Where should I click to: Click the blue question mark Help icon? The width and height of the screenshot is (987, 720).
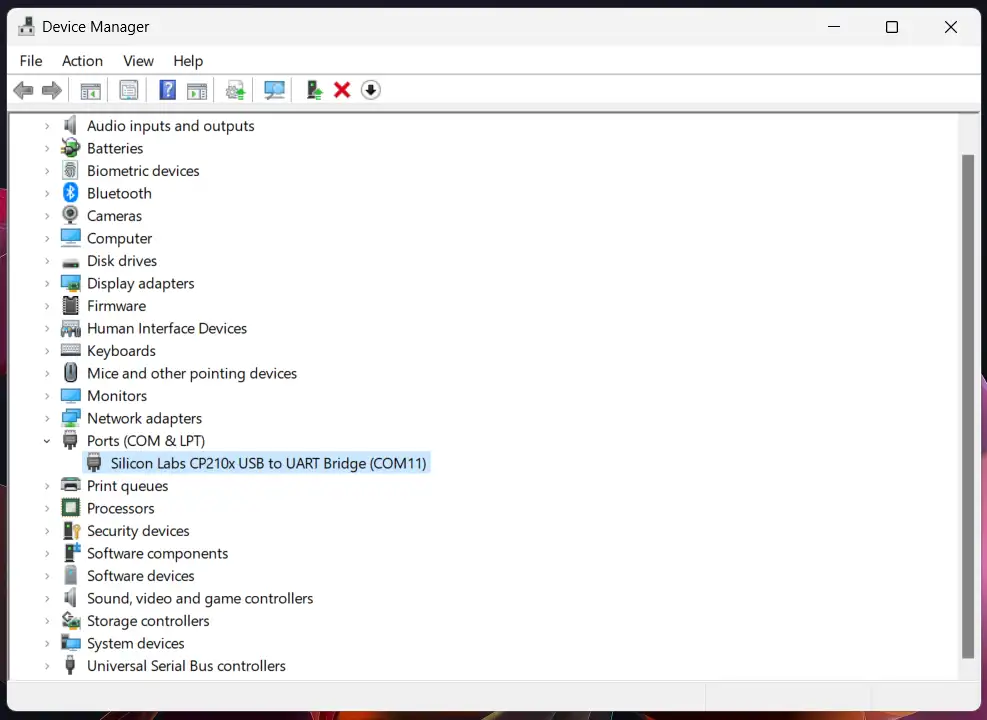click(x=167, y=90)
